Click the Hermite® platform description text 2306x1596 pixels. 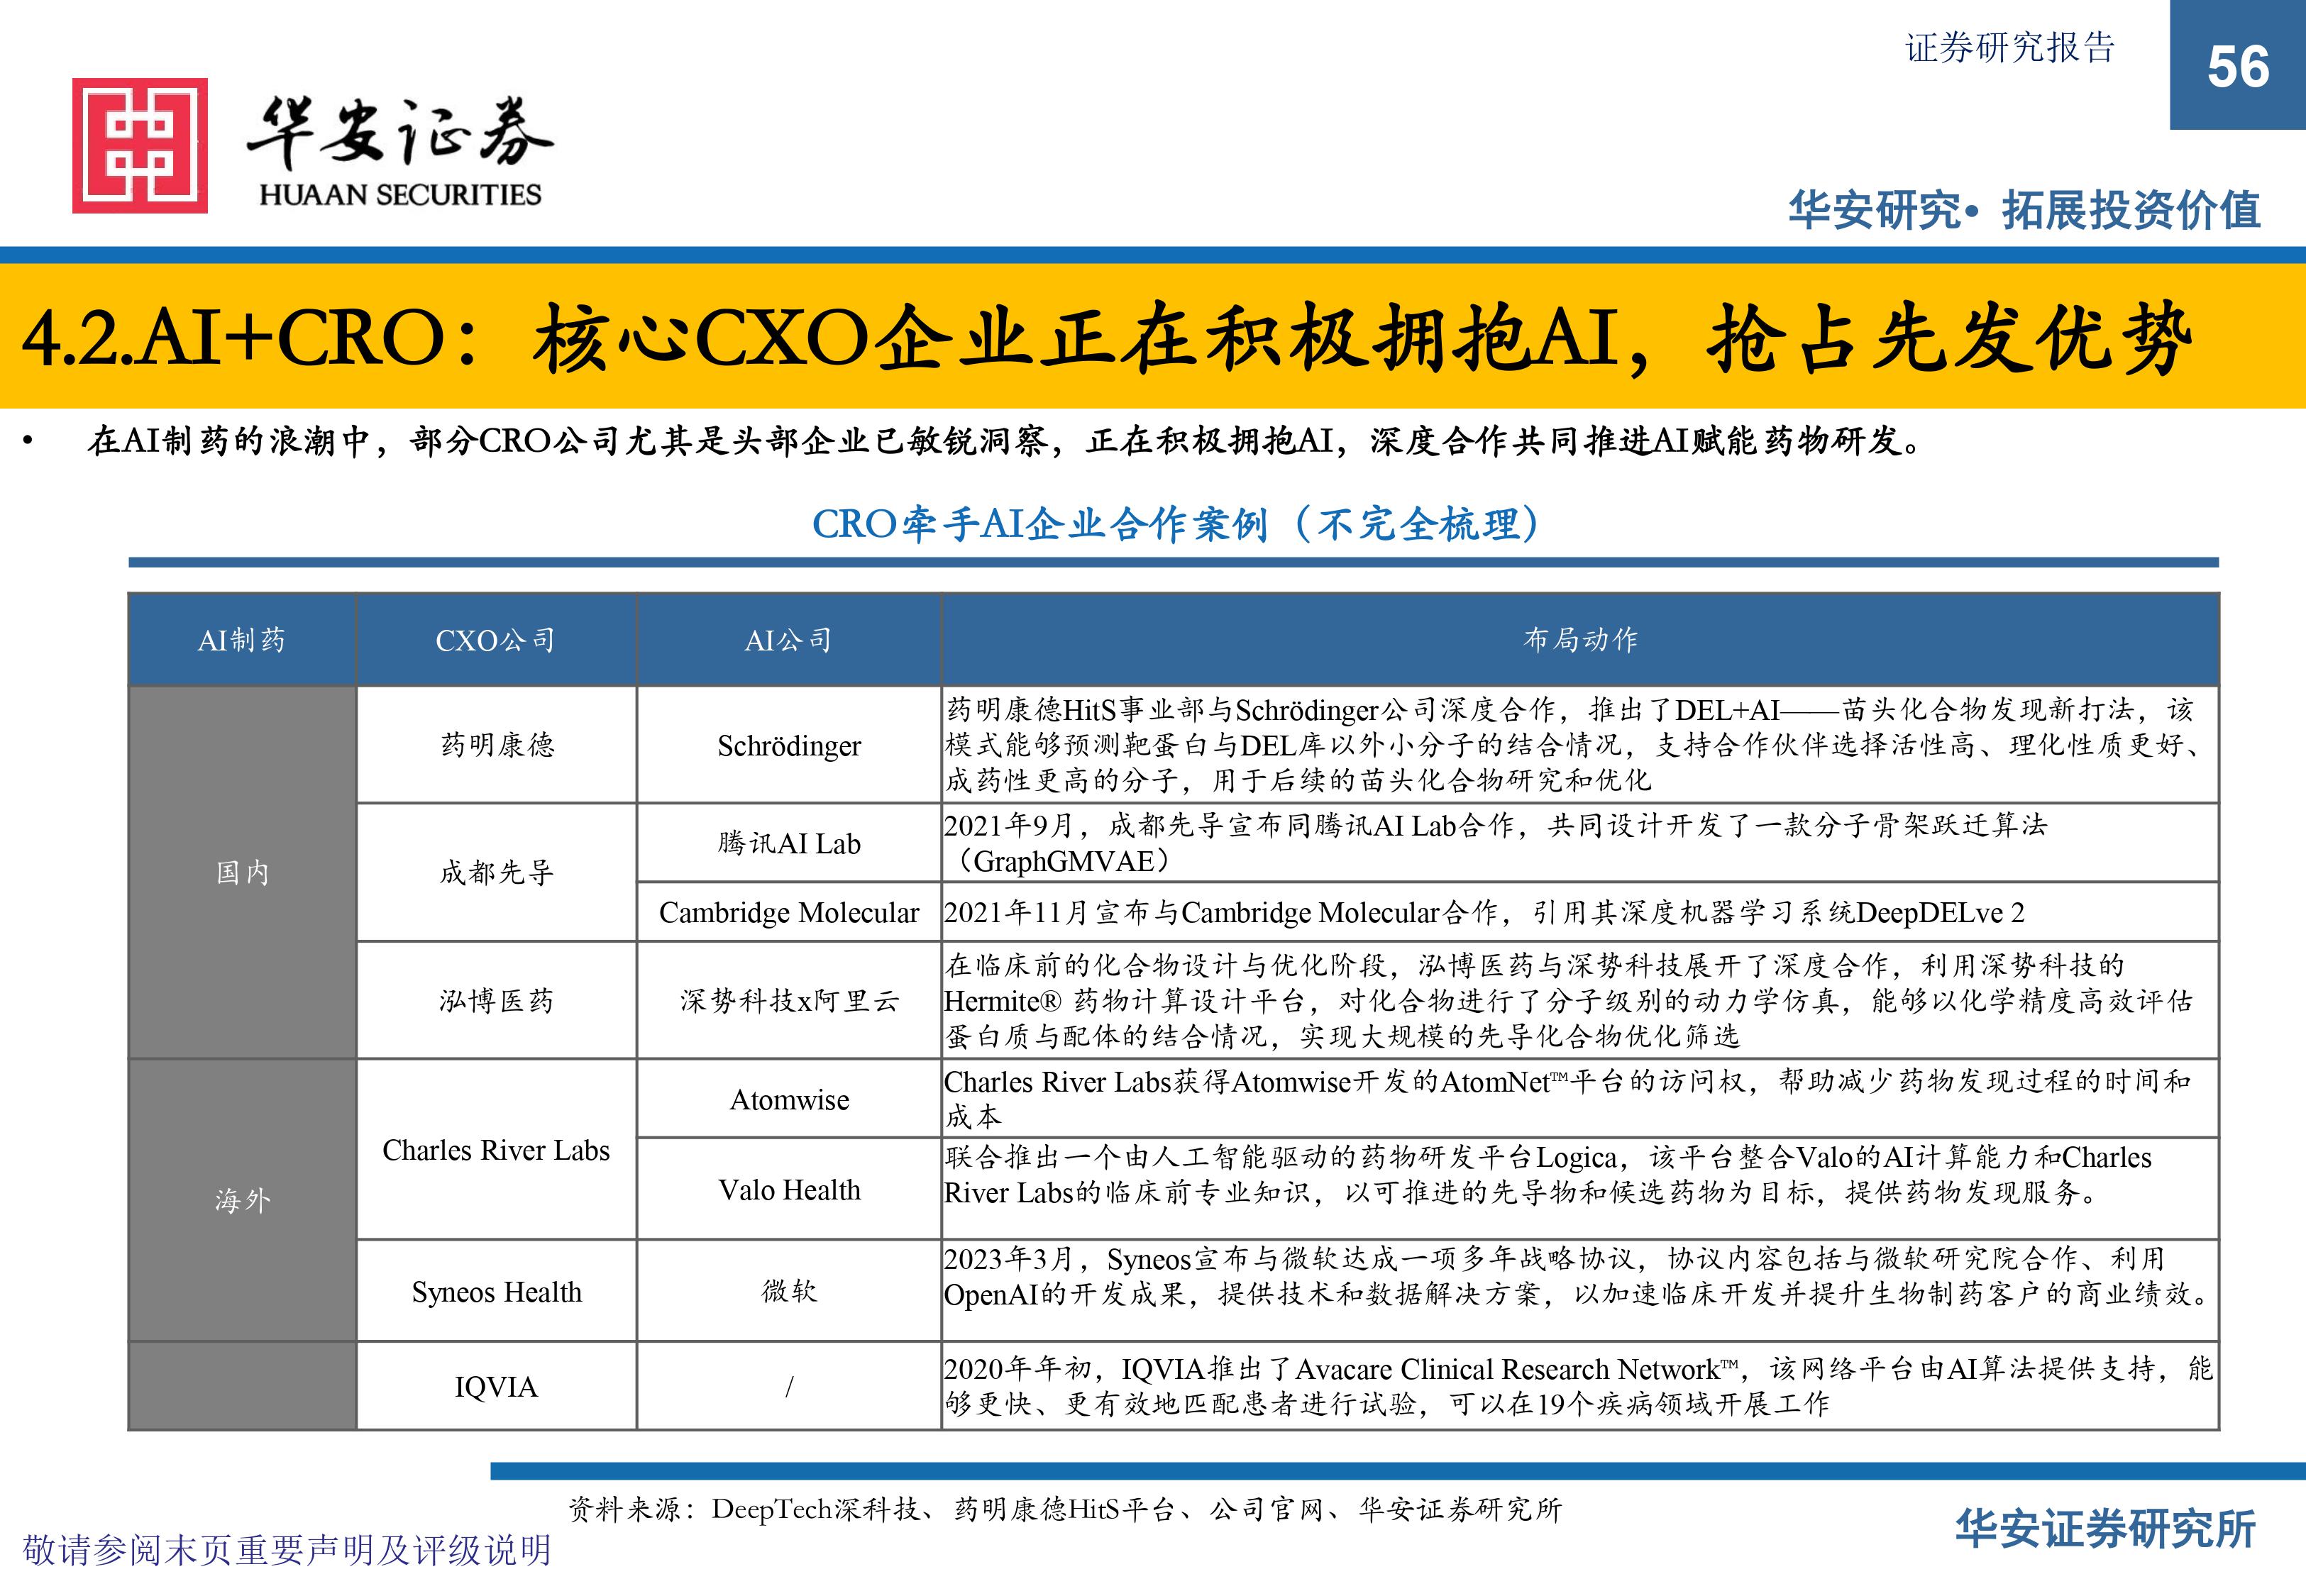point(1568,1000)
